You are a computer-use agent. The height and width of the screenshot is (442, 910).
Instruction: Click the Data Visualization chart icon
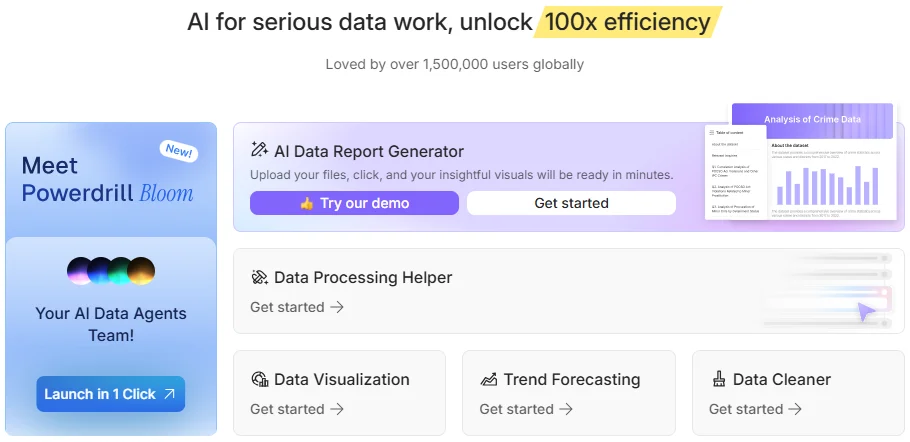259,380
